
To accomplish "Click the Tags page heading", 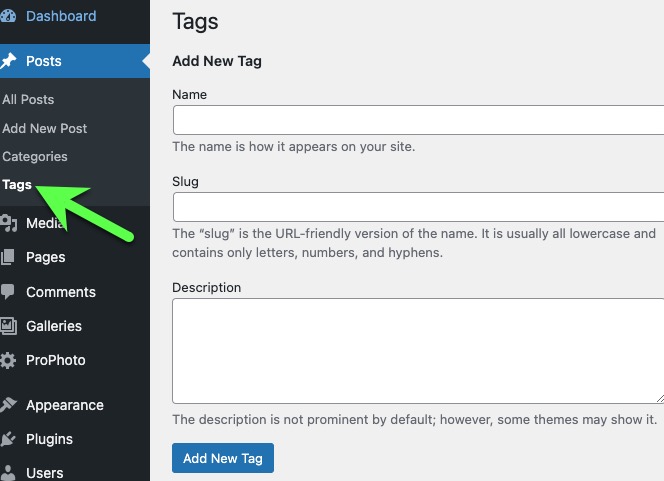I will pos(195,22).
